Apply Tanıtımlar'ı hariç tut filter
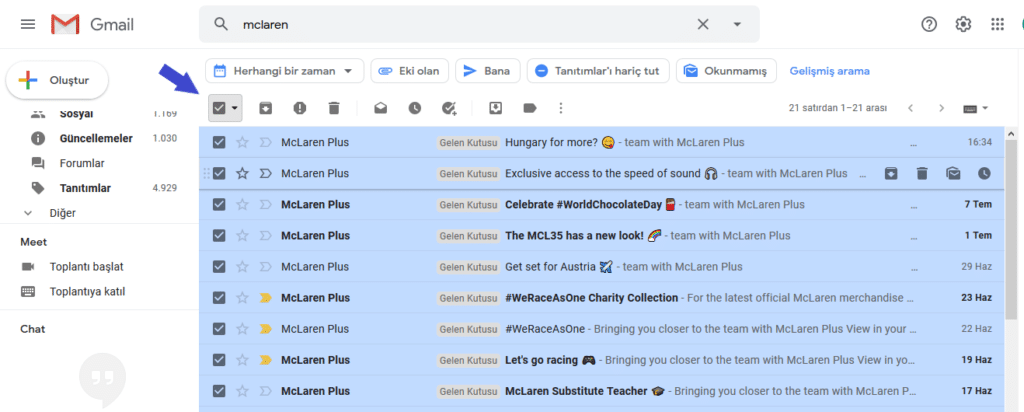The height and width of the screenshot is (412, 1024). 598,71
